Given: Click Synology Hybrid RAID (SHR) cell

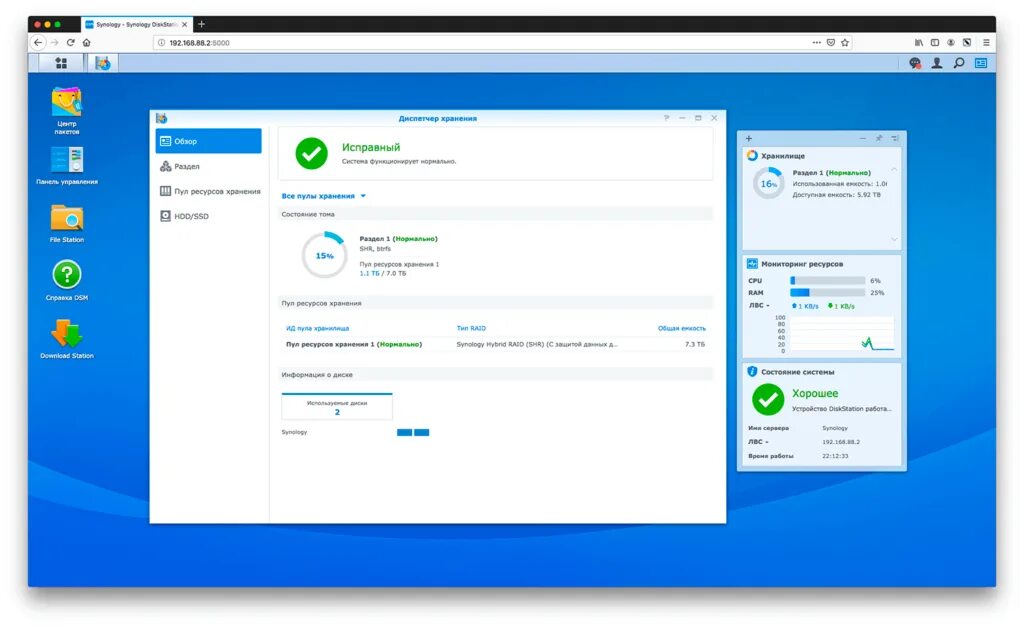Looking at the screenshot, I should point(537,344).
